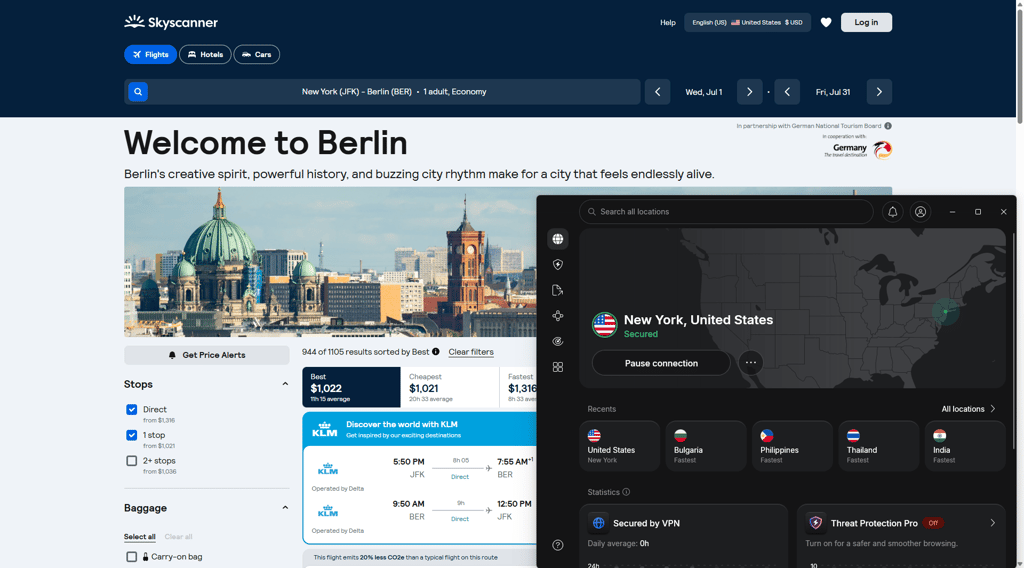Open more options beside Pause connection
The image size is (1024, 568).
click(x=750, y=362)
